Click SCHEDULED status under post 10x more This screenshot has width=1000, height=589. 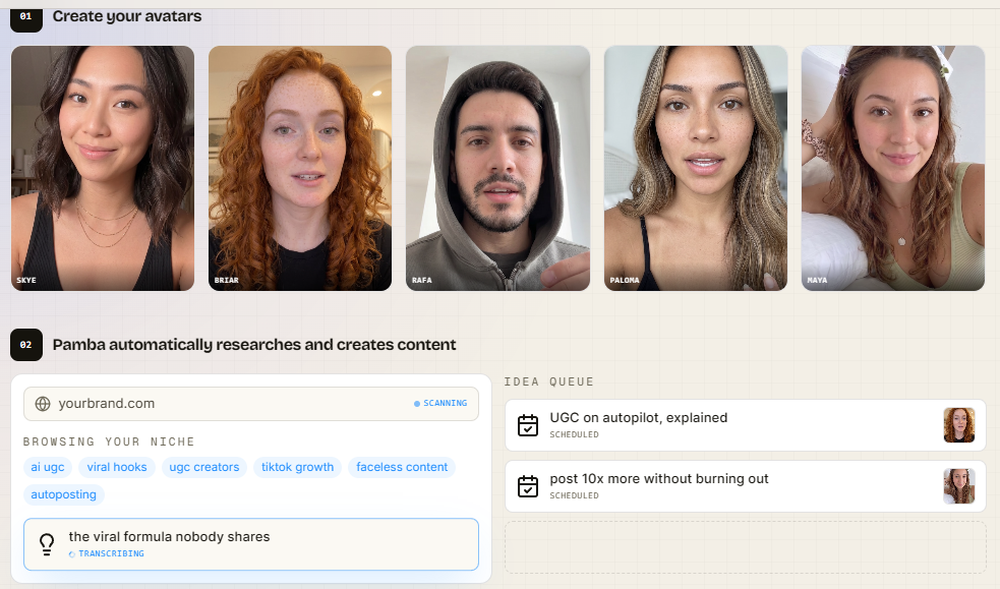tap(574, 496)
